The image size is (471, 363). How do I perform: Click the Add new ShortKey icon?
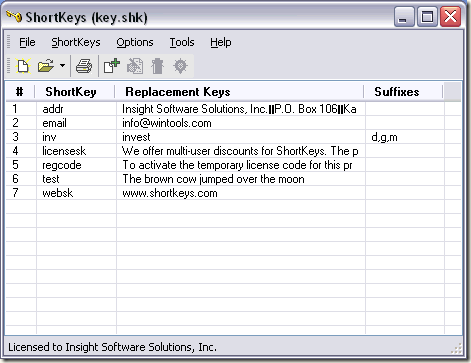coord(111,66)
